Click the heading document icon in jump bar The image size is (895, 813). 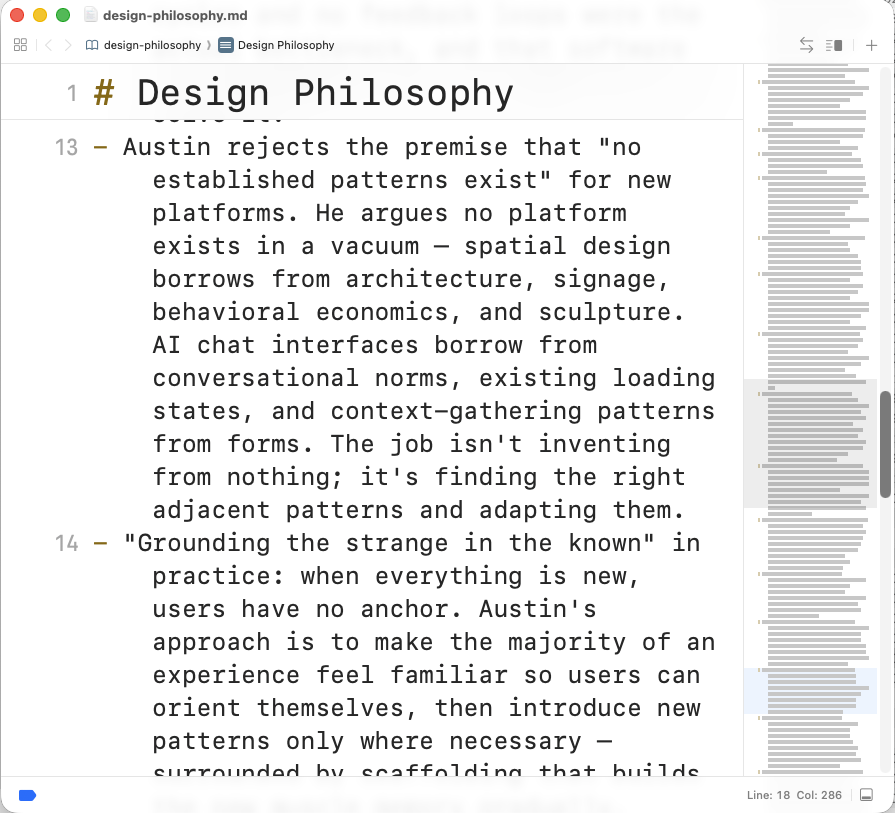(x=225, y=45)
